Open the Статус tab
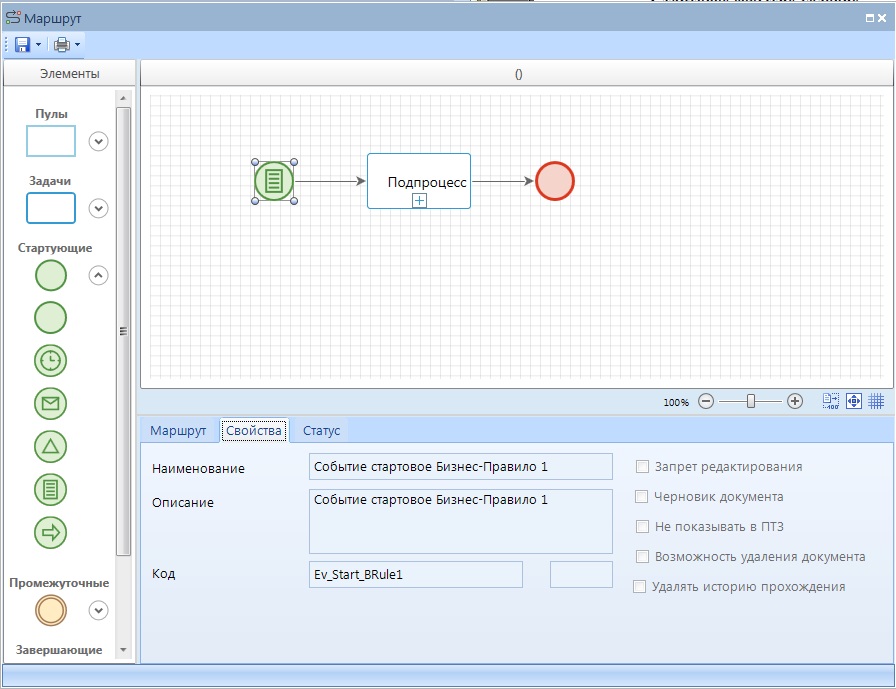Viewport: 896px width, 689px height. point(321,430)
